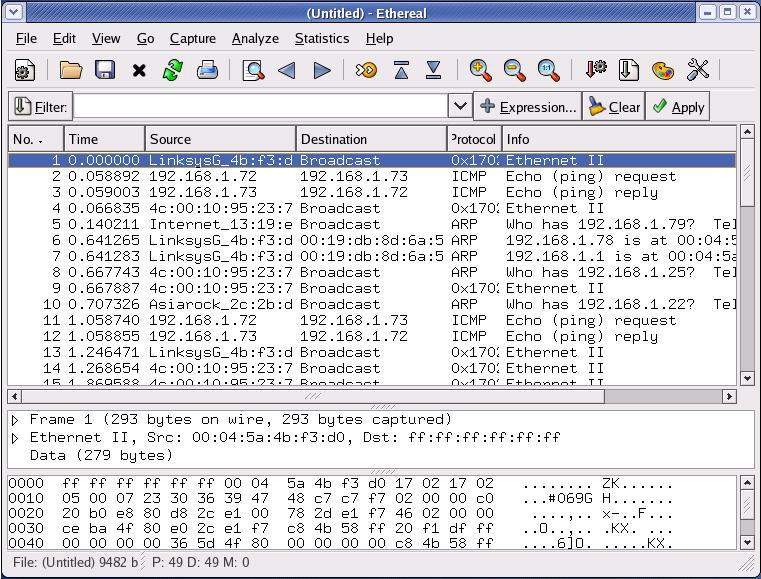Open preferences tools icon
761x579 pixels.
698,70
